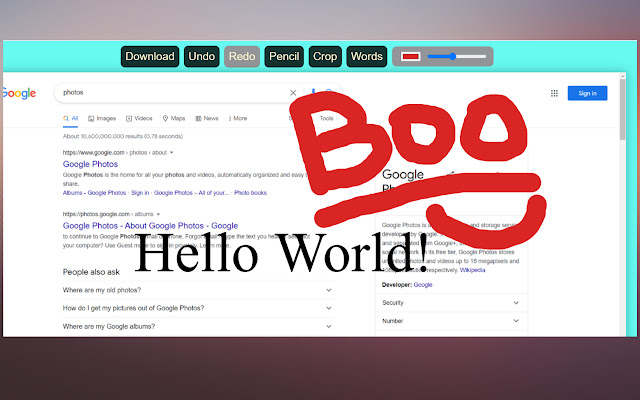Switch to the News tab

(x=207, y=118)
